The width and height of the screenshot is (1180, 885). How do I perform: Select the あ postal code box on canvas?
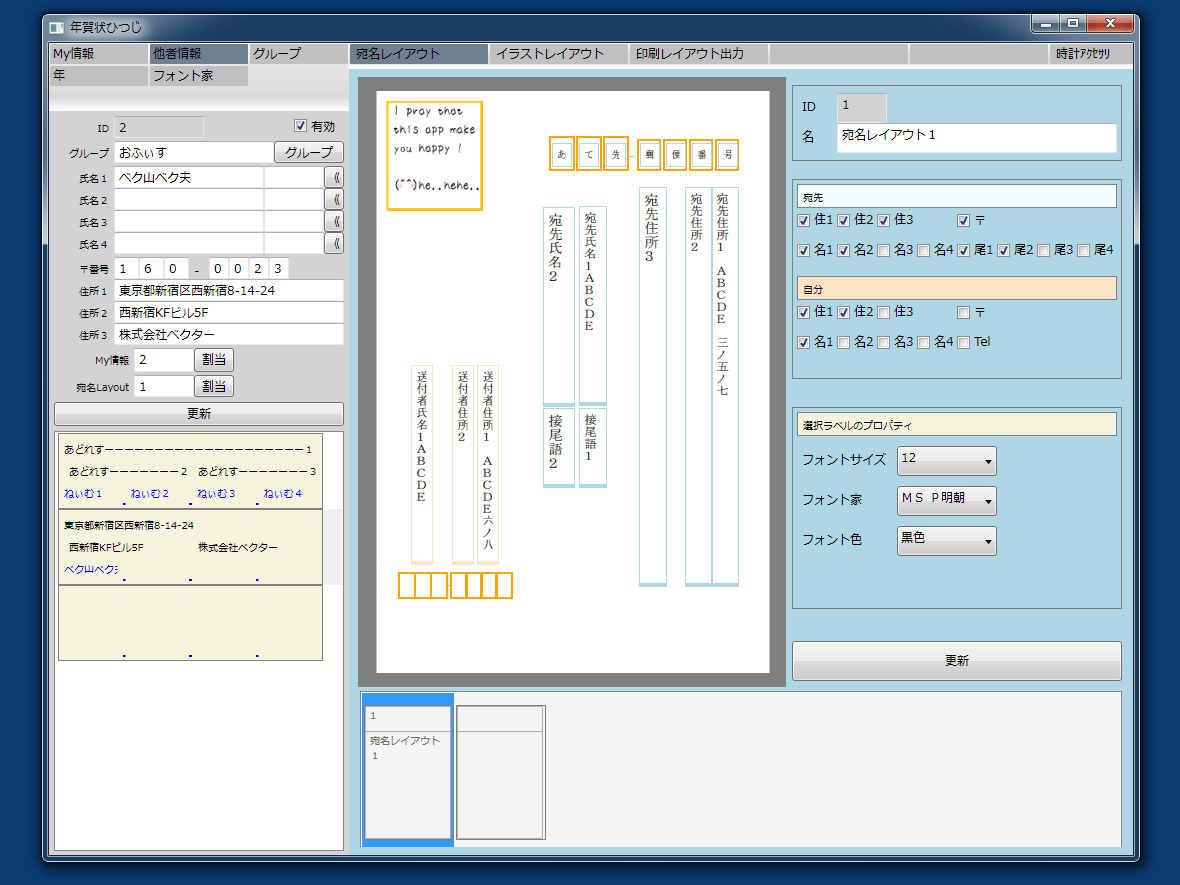click(561, 154)
